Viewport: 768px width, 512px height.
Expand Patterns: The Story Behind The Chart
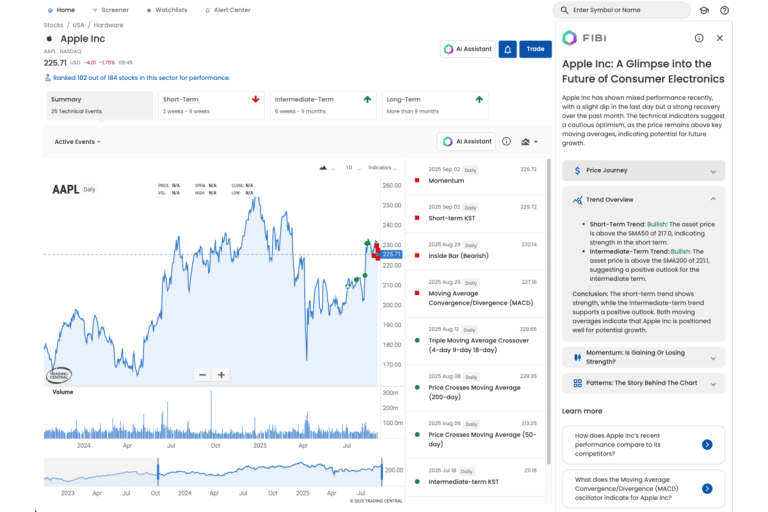tap(643, 383)
